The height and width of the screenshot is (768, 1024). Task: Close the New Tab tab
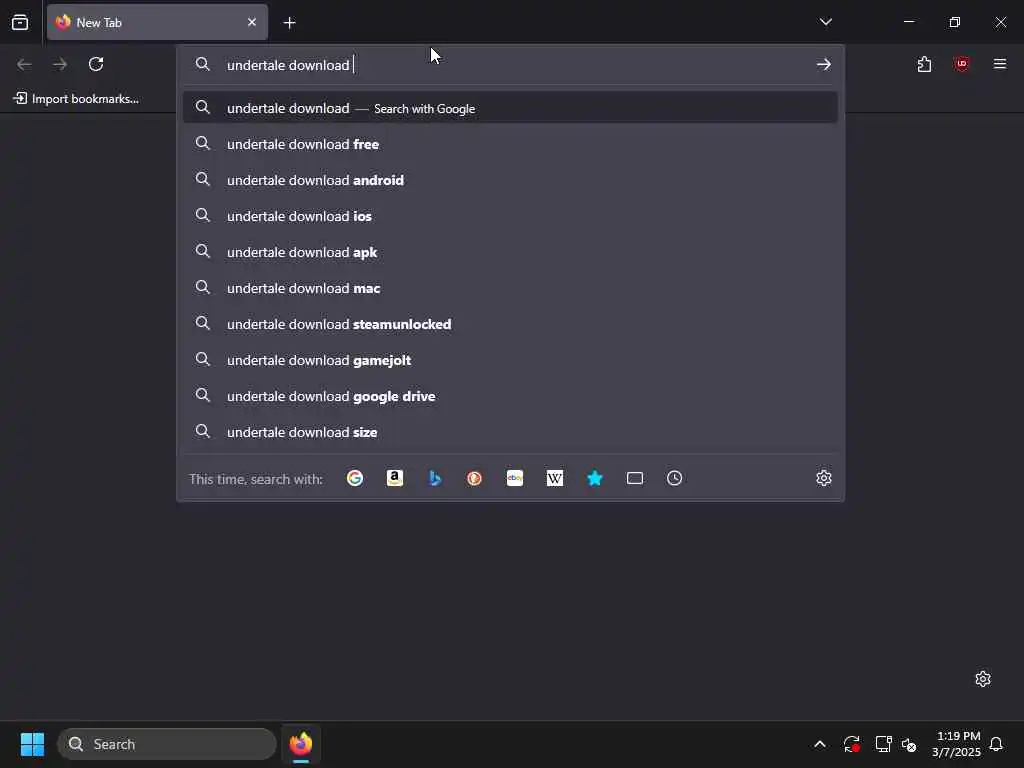click(252, 22)
